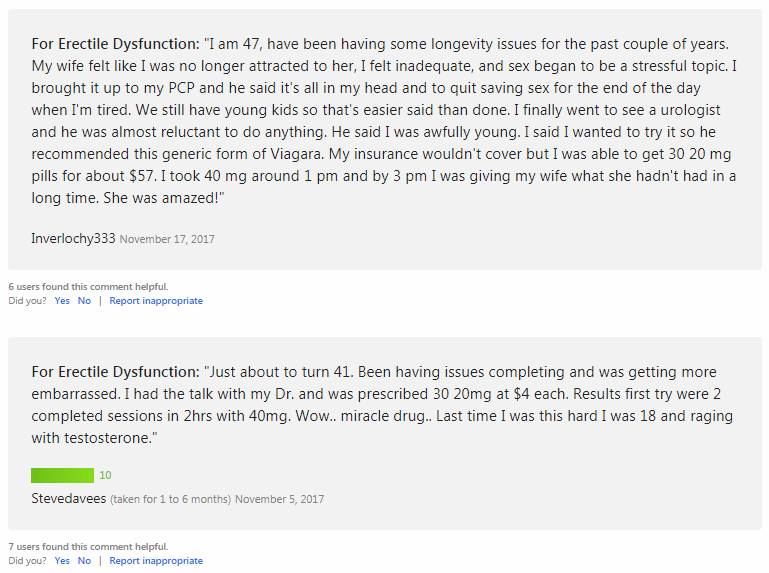Click the November 5, 2017 date

click(x=280, y=499)
